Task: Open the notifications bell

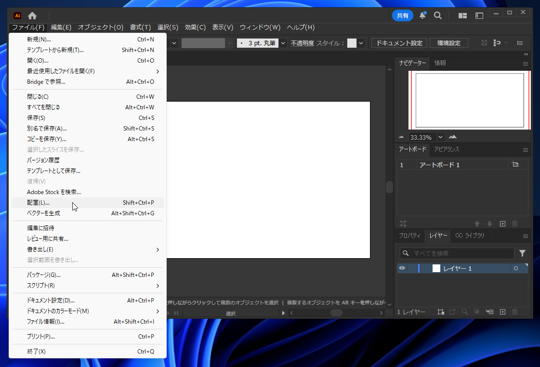Action: (x=423, y=15)
